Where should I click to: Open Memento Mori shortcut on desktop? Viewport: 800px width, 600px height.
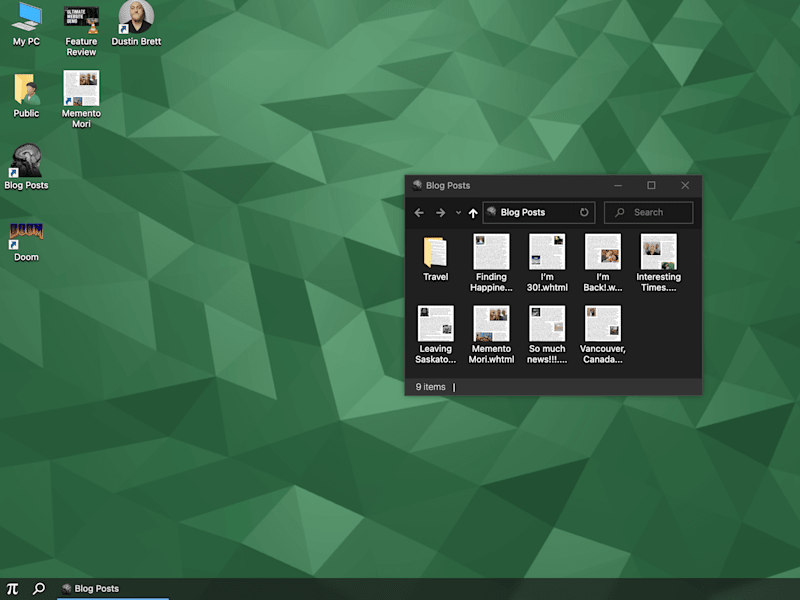click(81, 99)
